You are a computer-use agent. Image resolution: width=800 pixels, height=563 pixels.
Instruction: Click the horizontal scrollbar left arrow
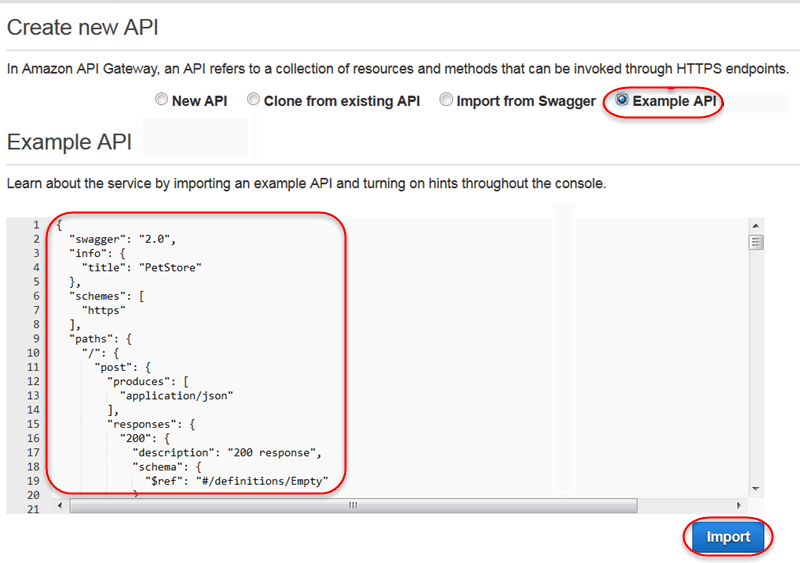(60, 505)
